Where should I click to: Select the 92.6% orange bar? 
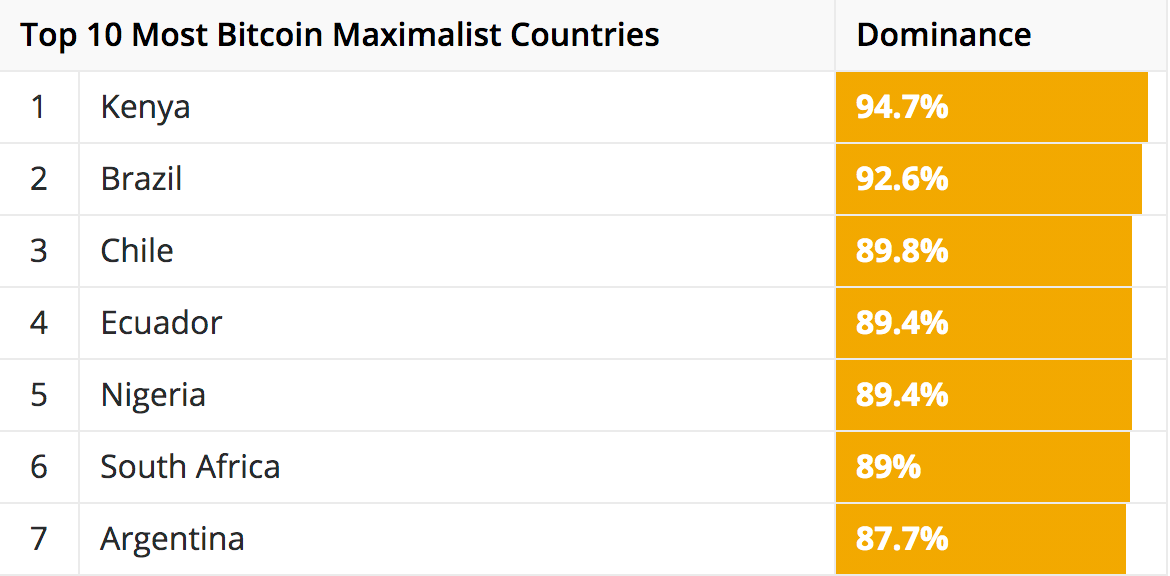tap(989, 179)
